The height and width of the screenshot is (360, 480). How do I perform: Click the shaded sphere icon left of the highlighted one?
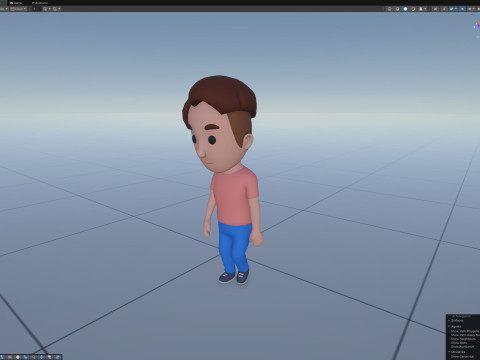point(397,9)
